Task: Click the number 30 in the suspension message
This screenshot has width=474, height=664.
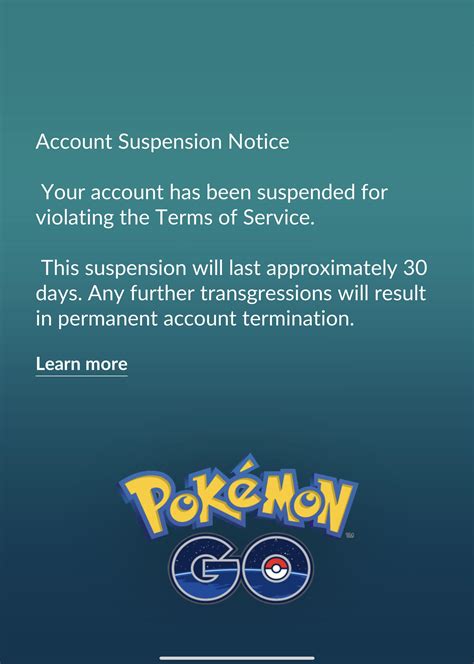Action: tap(415, 268)
